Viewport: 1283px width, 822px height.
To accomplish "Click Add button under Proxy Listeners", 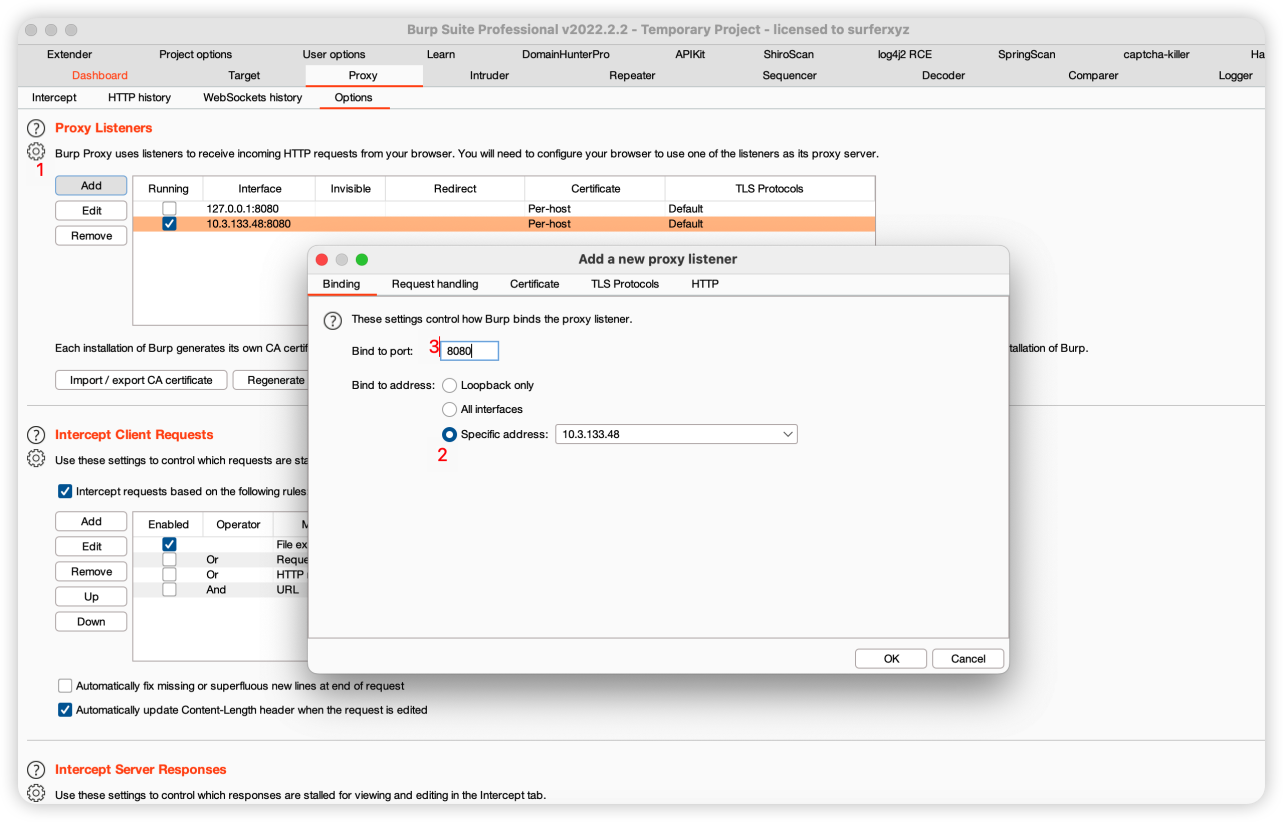I will tap(91, 185).
